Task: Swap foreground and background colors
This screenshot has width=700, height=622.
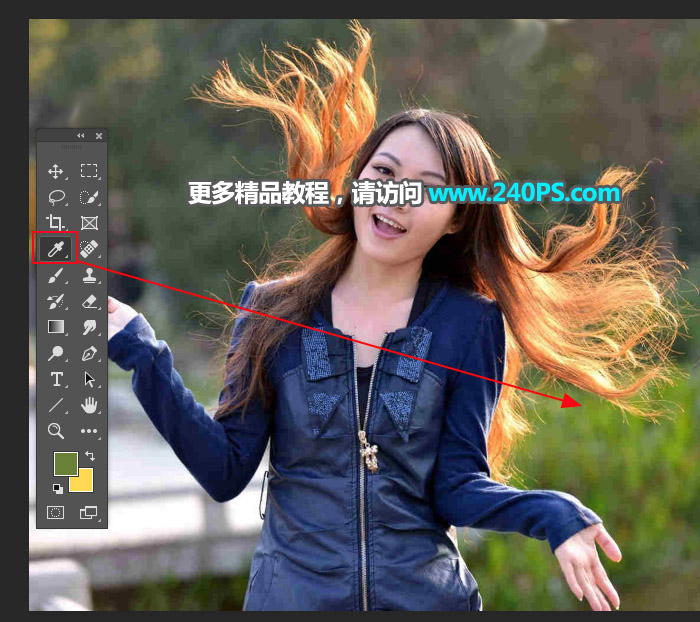Action: point(90,455)
